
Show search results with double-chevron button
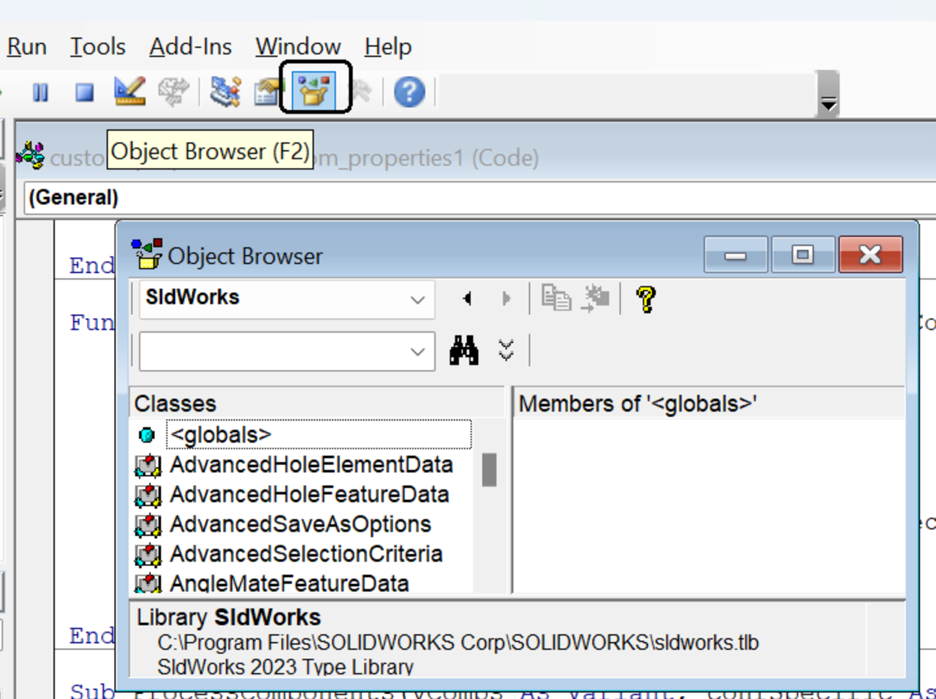pos(506,350)
